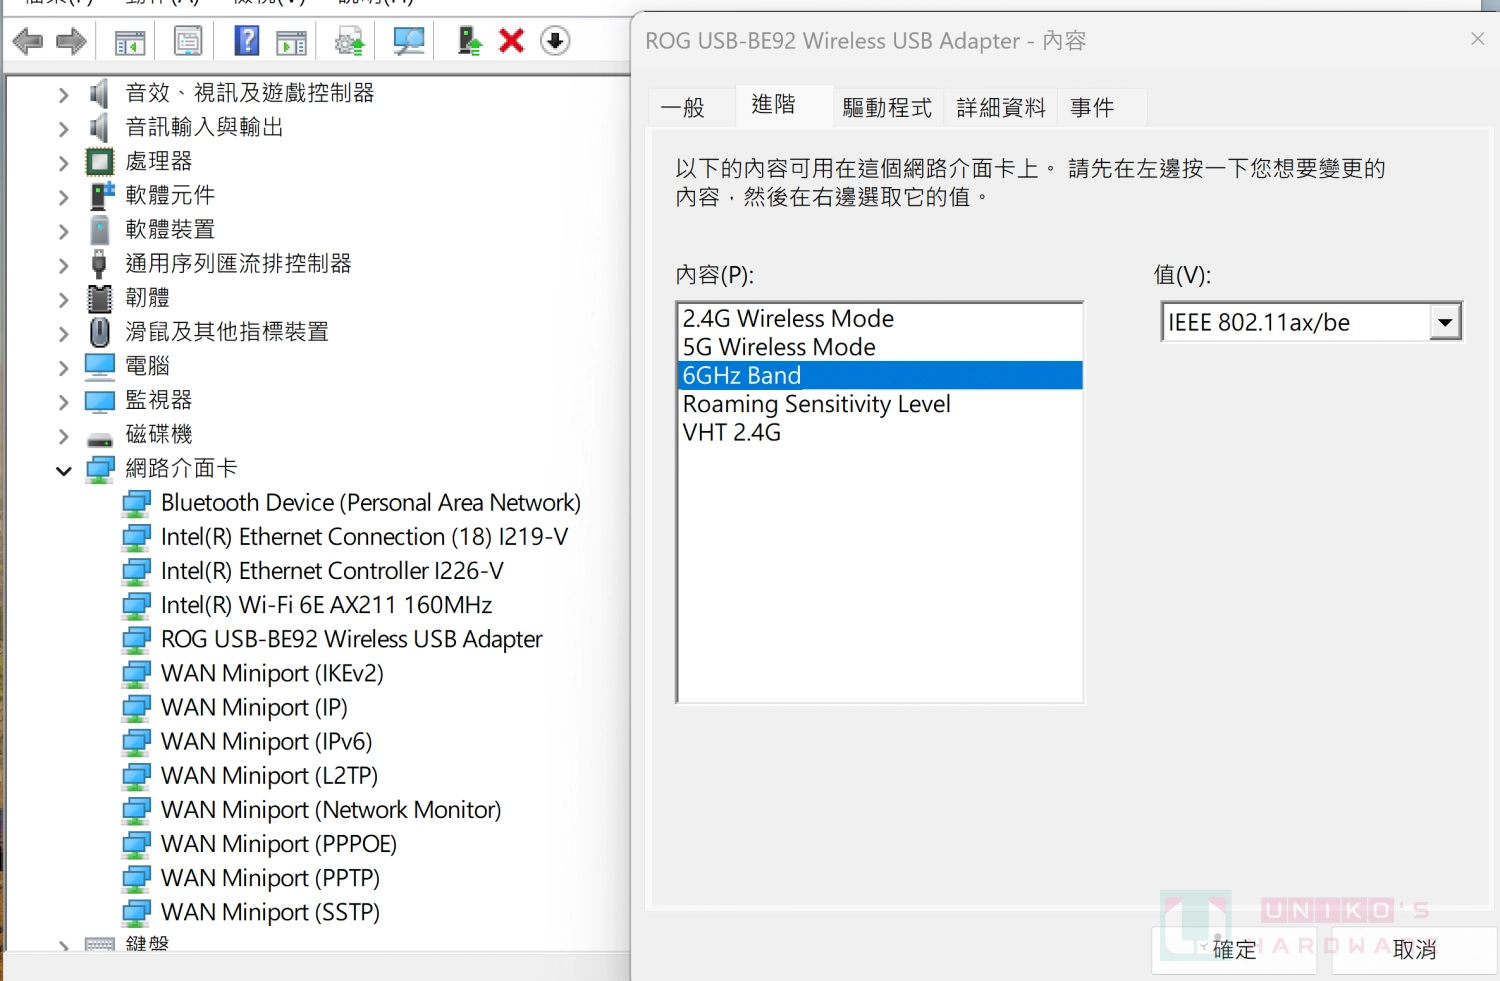The height and width of the screenshot is (981, 1500).
Task: Expand the 音訊輸入與輸出 category
Action: [x=64, y=129]
